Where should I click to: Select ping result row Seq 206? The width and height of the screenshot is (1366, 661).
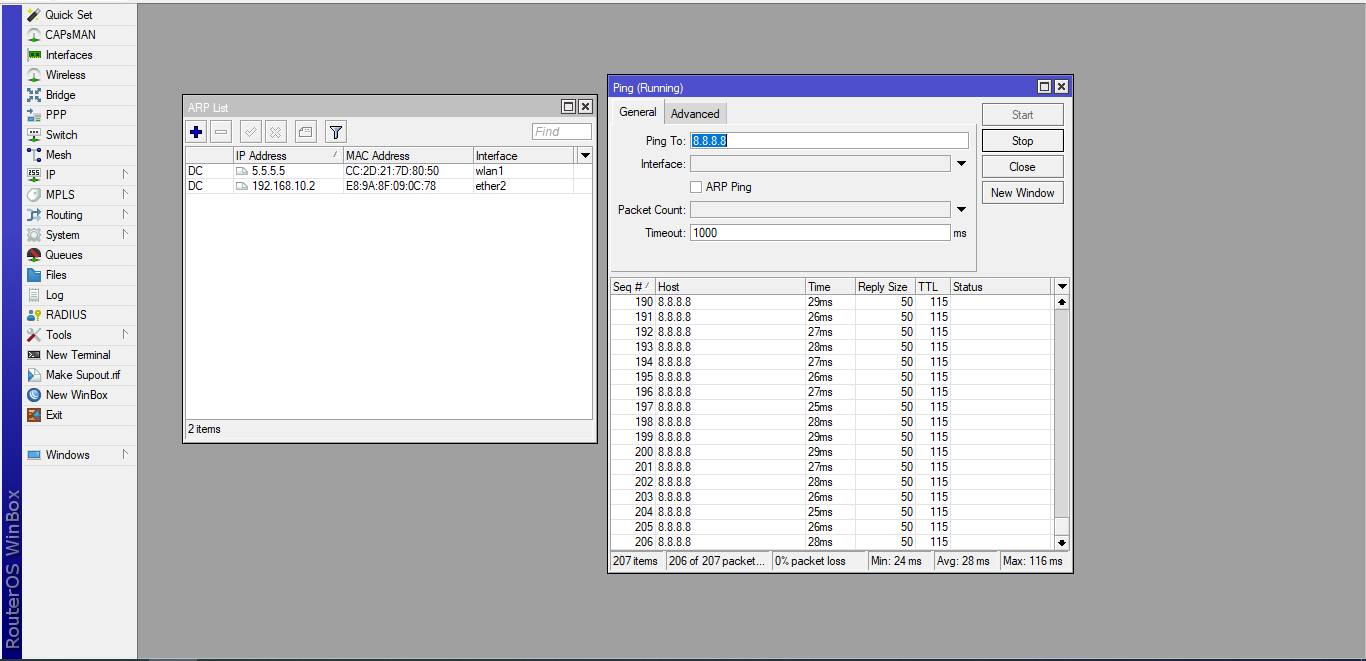832,542
